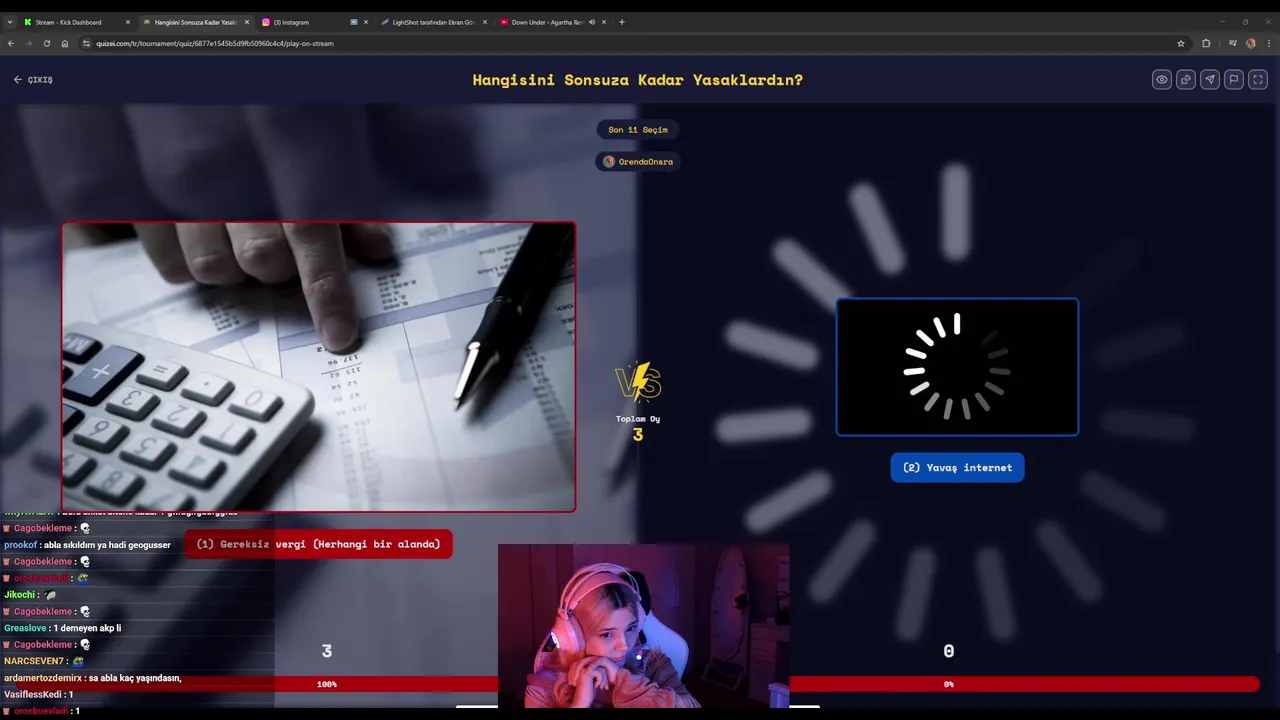Click the copy link icon in quiz header
Viewport: 1280px width, 720px height.
(1186, 80)
